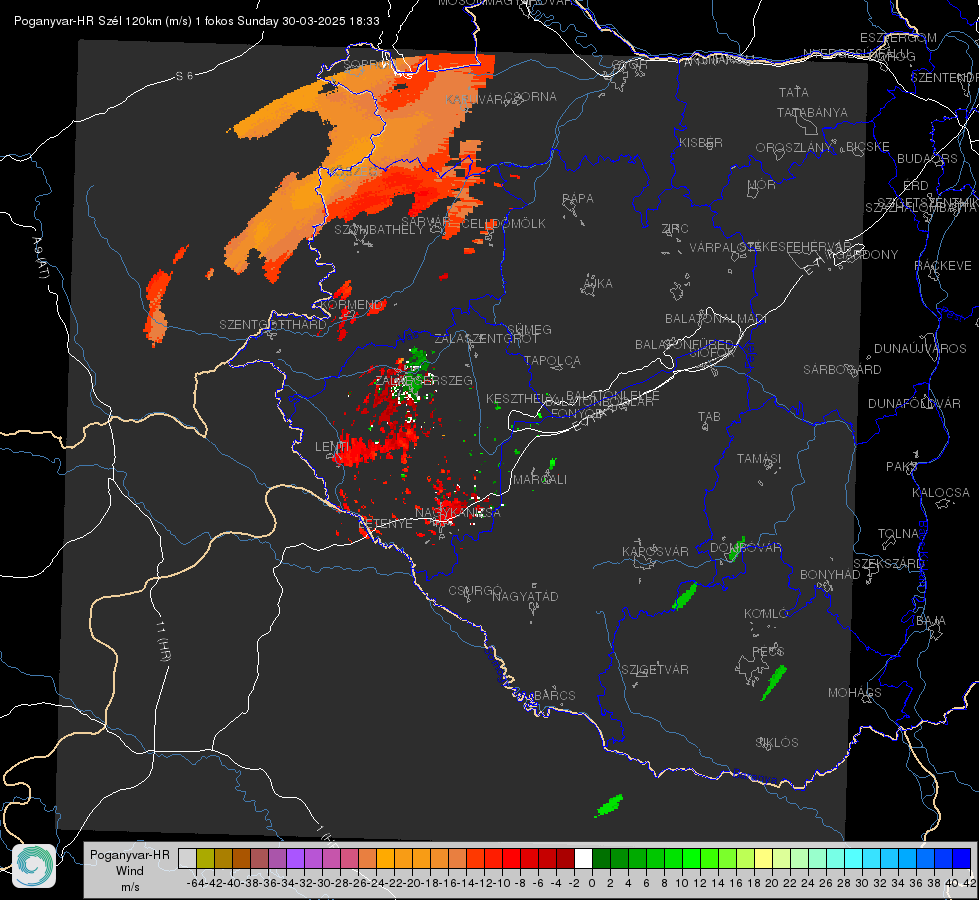
Task: Click the NAGYKANIZSA city label
Action: (458, 512)
